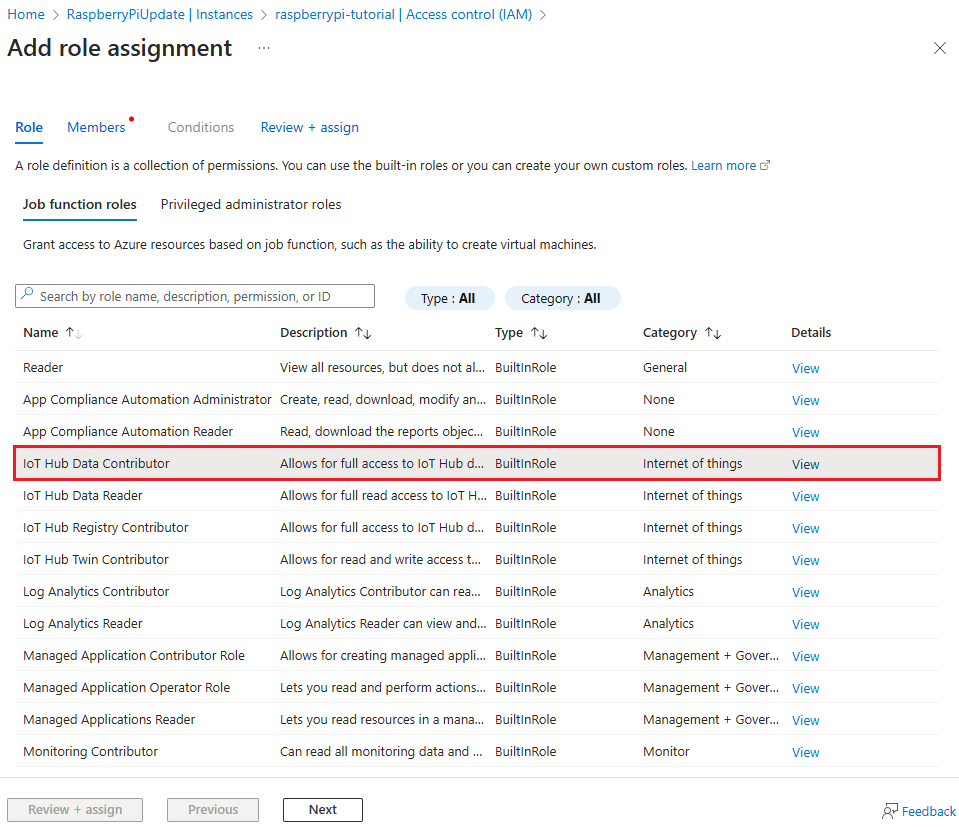Select IoT Hub Data Contributor role

[x=477, y=463]
